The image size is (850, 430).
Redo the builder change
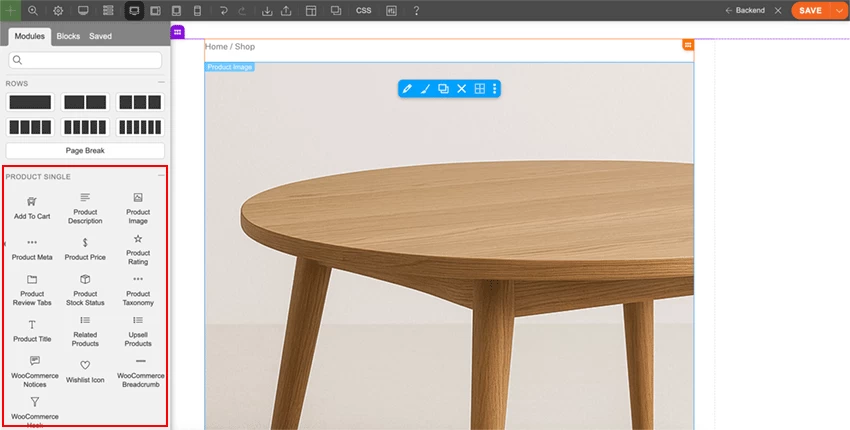click(242, 10)
